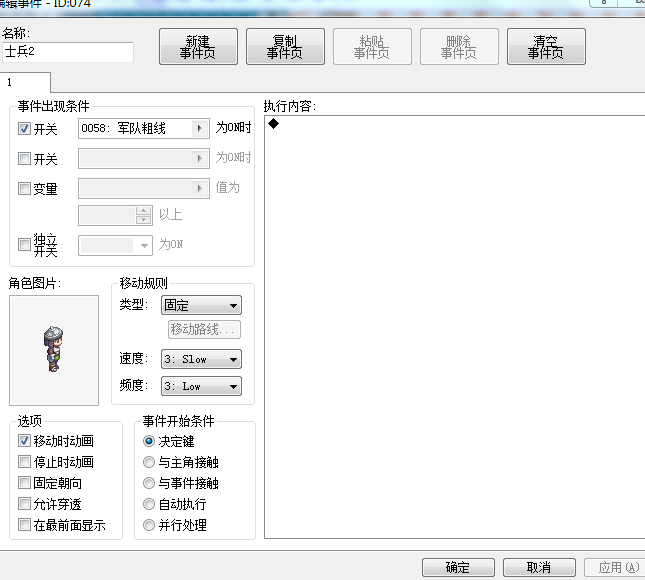Open the 类型 dropdown showing 固定

pos(201,305)
